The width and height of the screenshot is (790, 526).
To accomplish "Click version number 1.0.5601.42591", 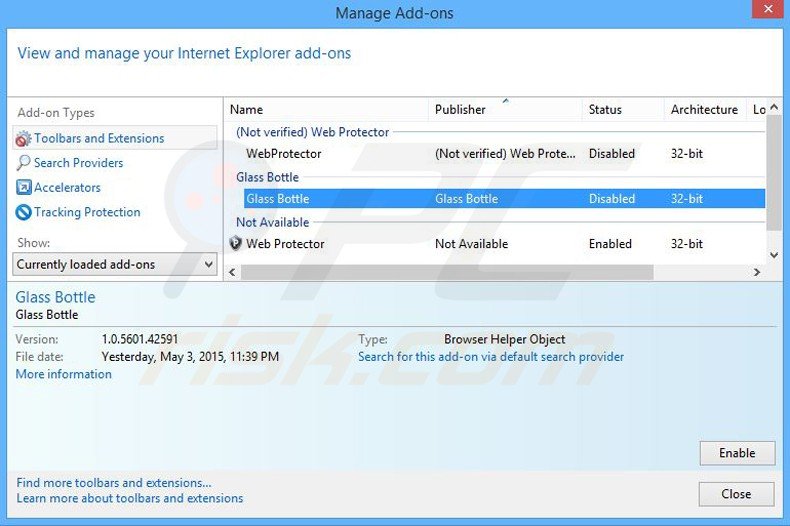I will coord(140,339).
